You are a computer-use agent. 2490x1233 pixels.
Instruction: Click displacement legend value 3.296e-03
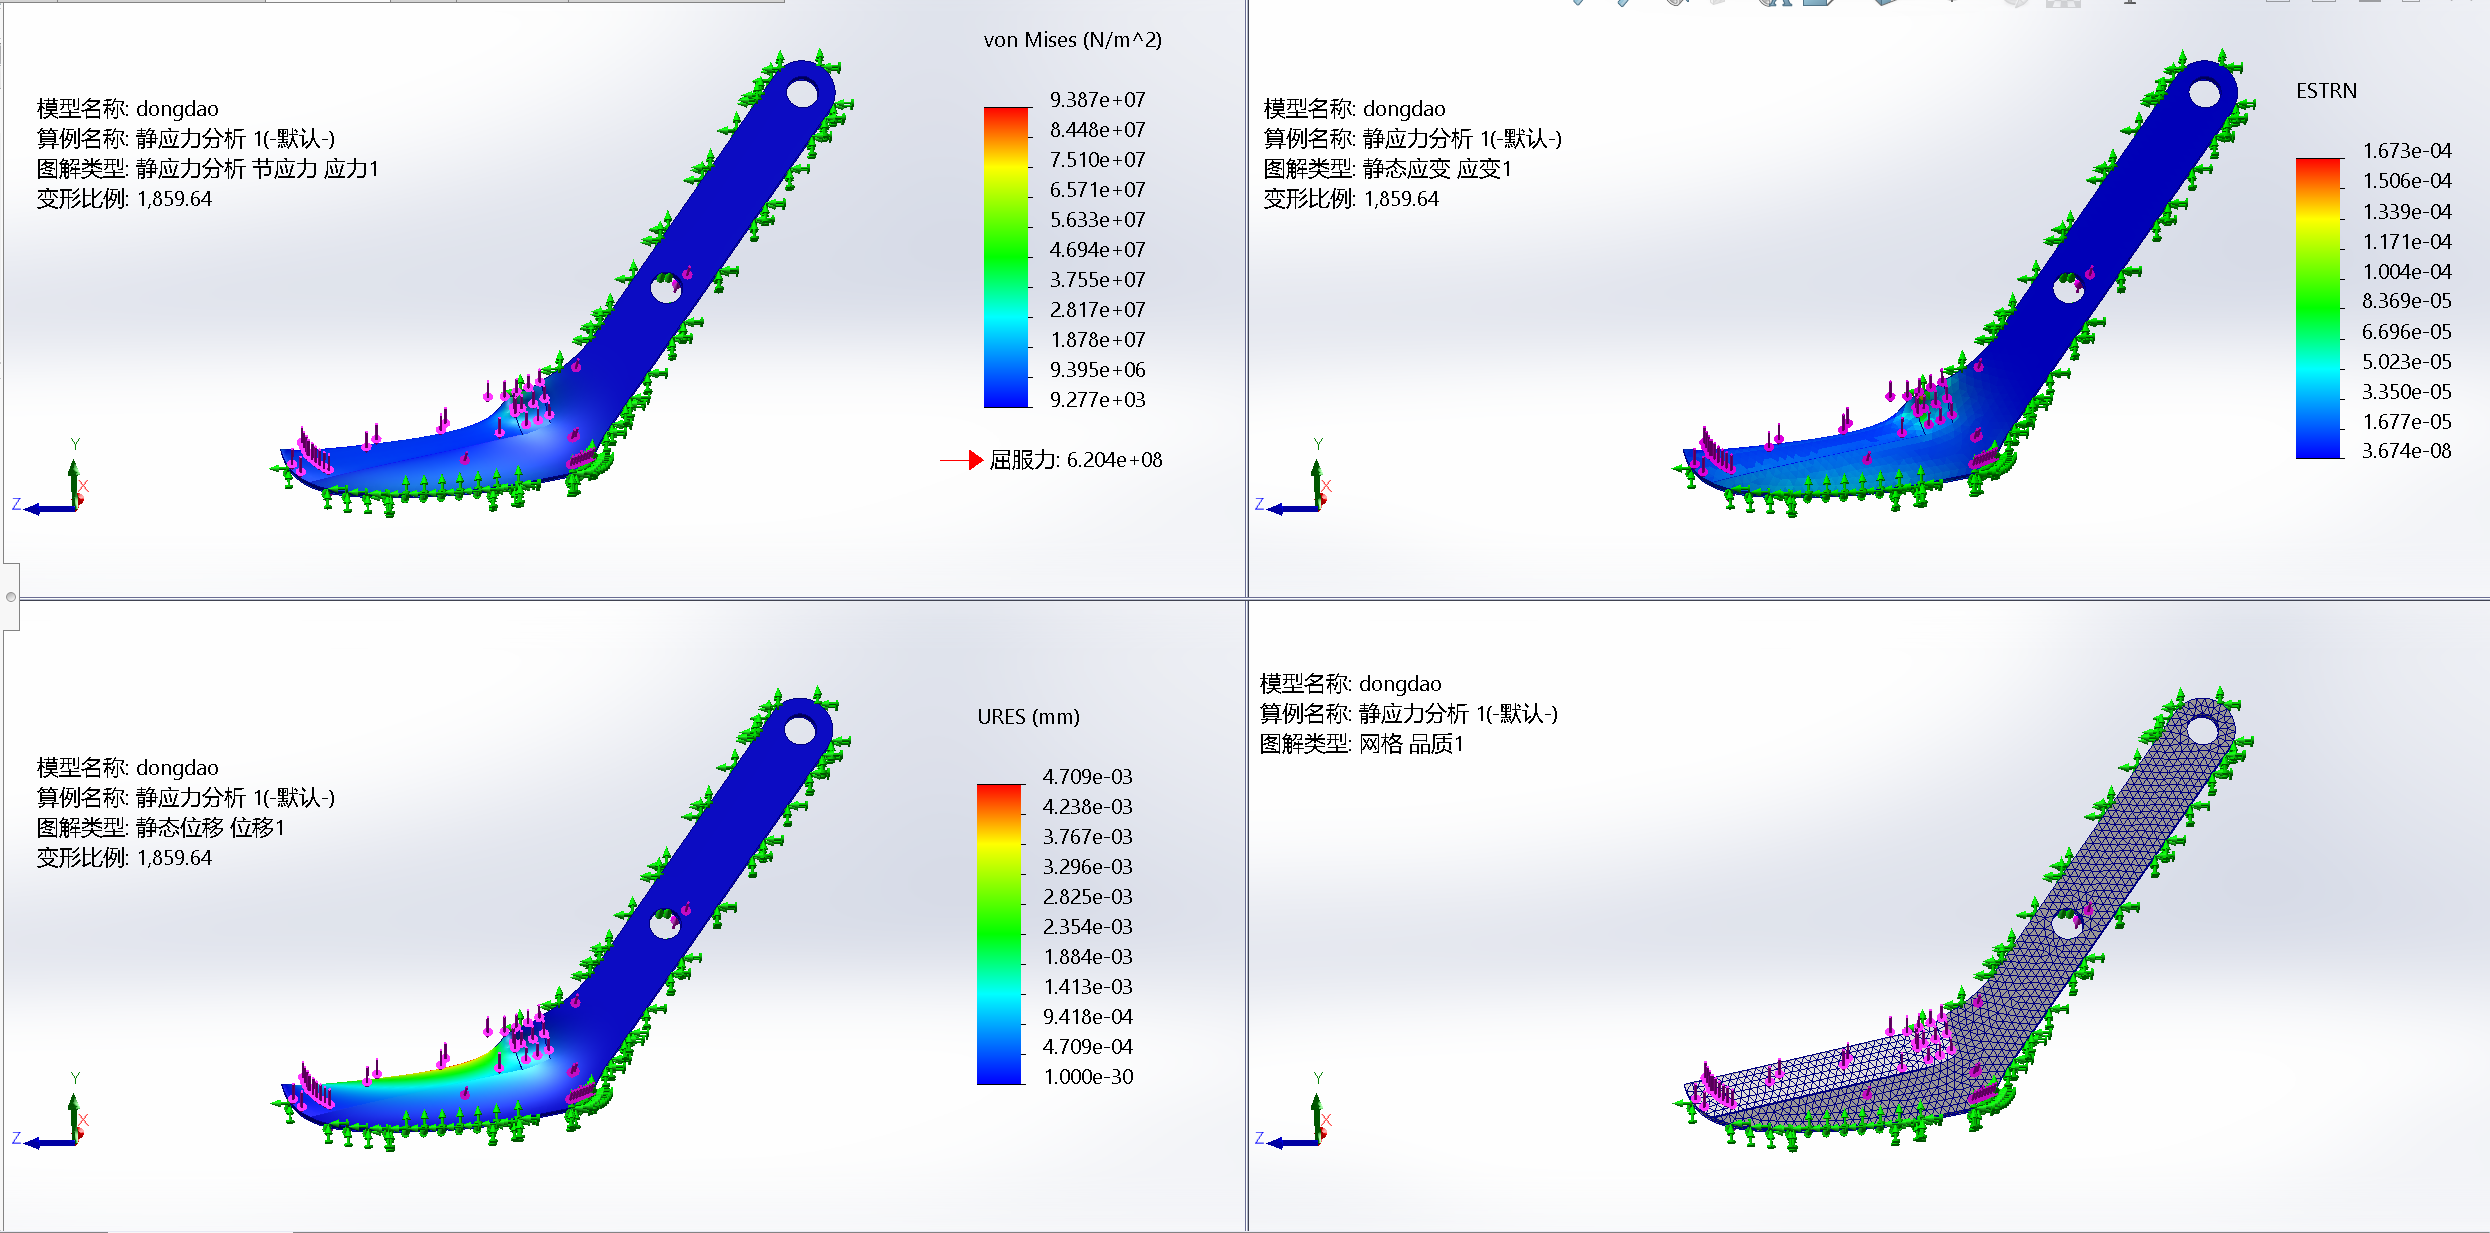click(1088, 867)
